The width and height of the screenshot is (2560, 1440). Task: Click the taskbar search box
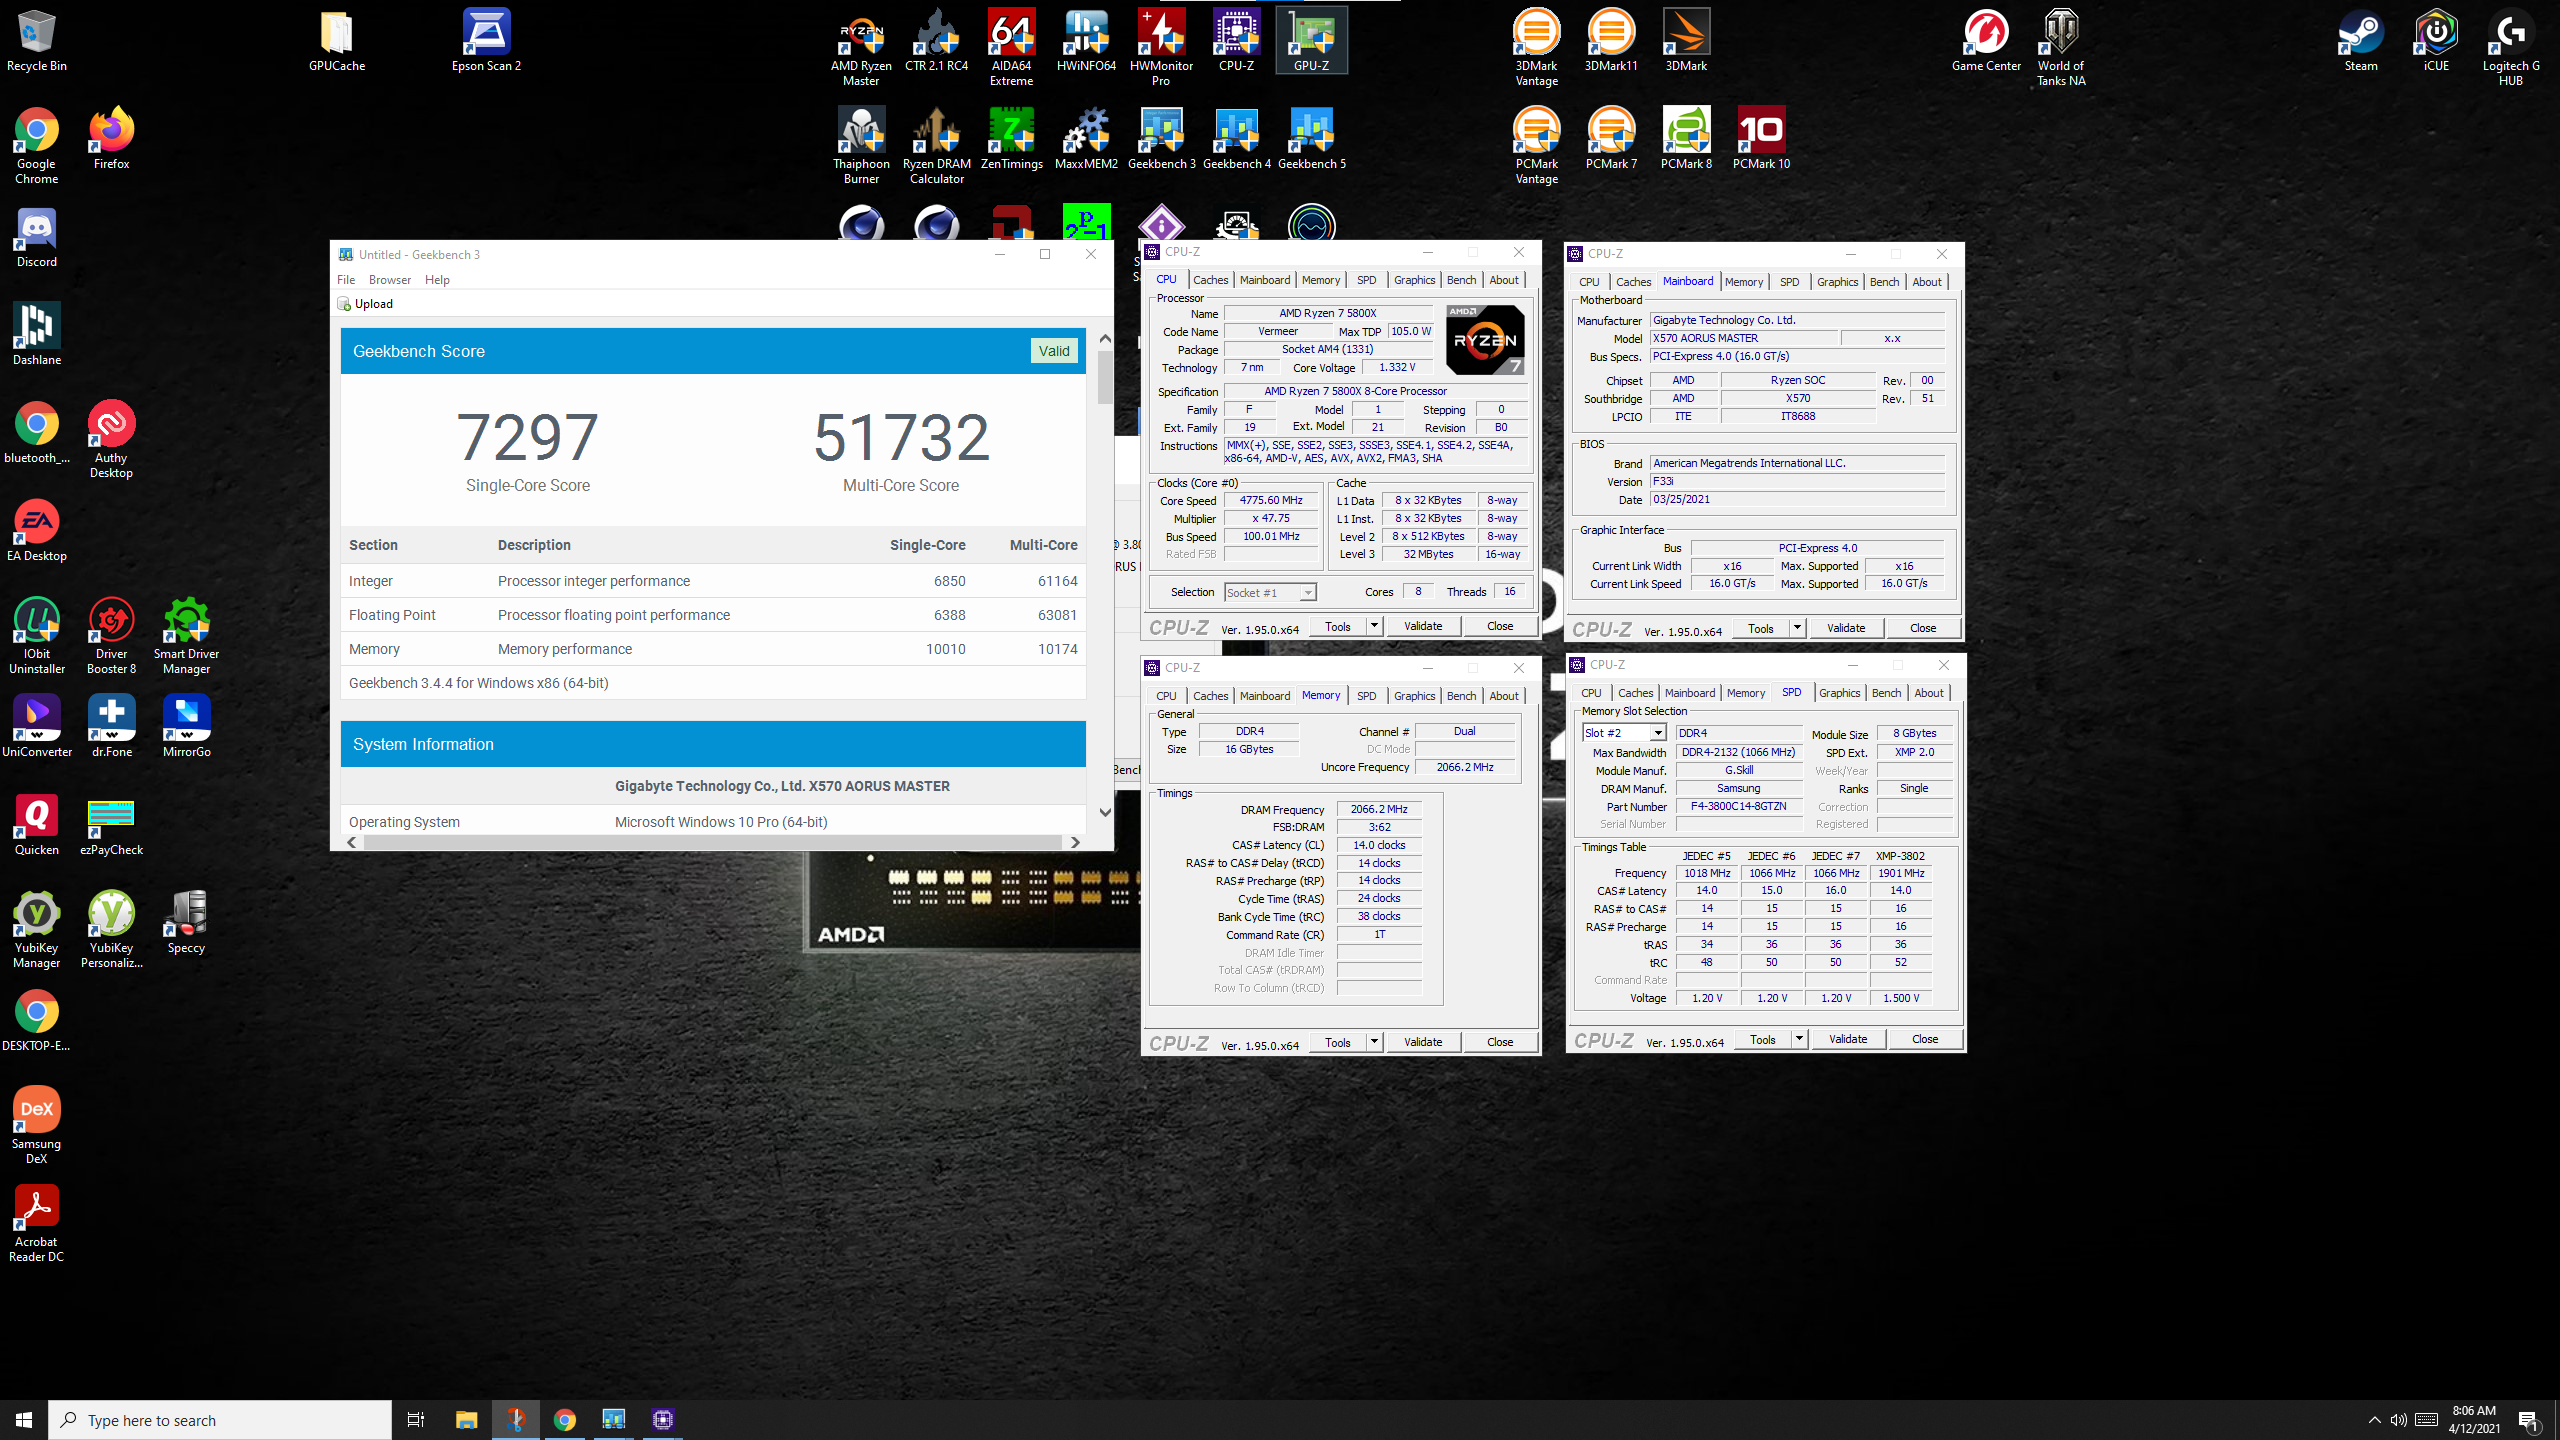click(220, 1420)
